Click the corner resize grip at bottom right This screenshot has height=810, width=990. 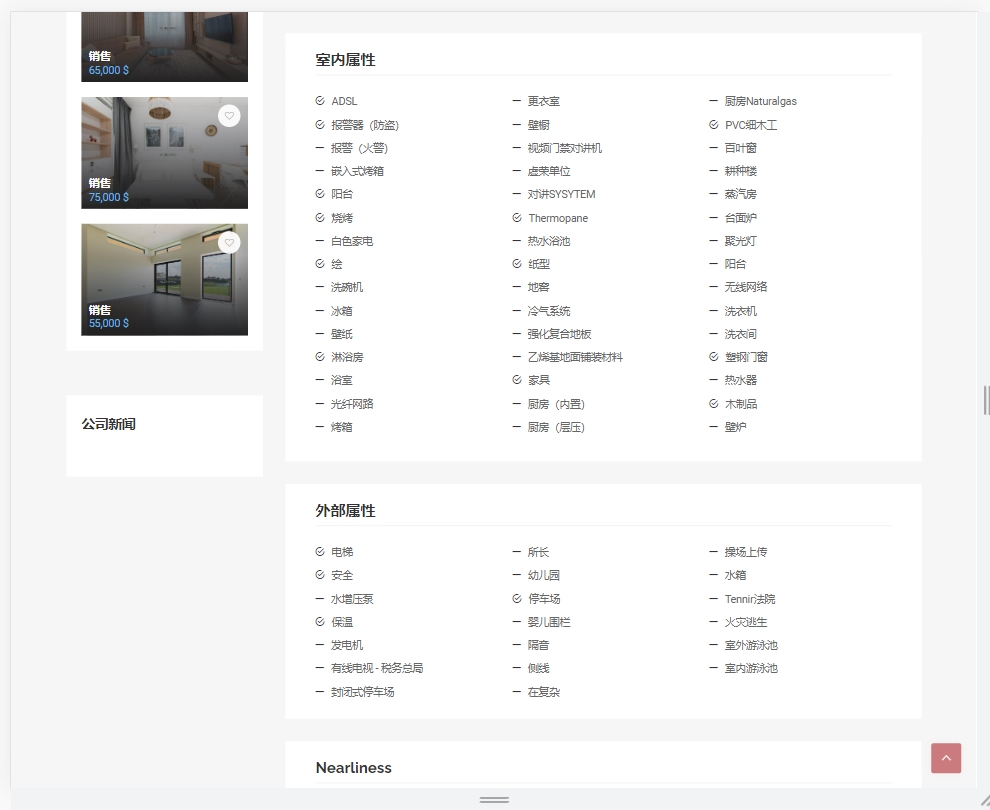pyautogui.click(x=984, y=802)
